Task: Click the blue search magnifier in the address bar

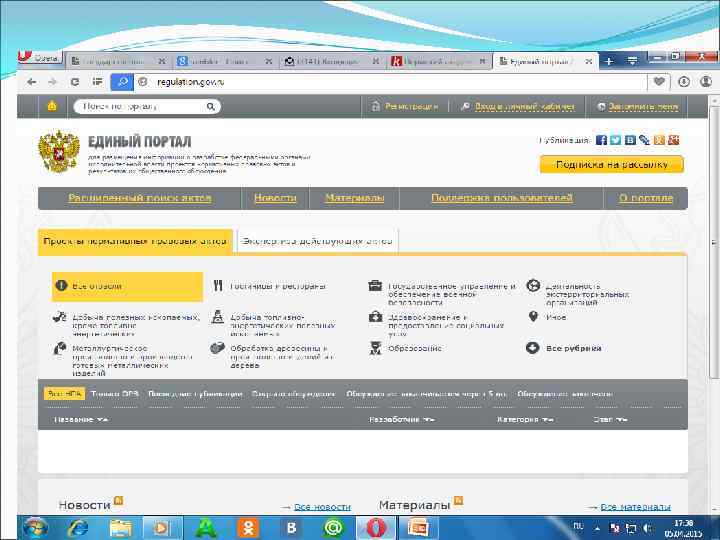Action: point(122,82)
